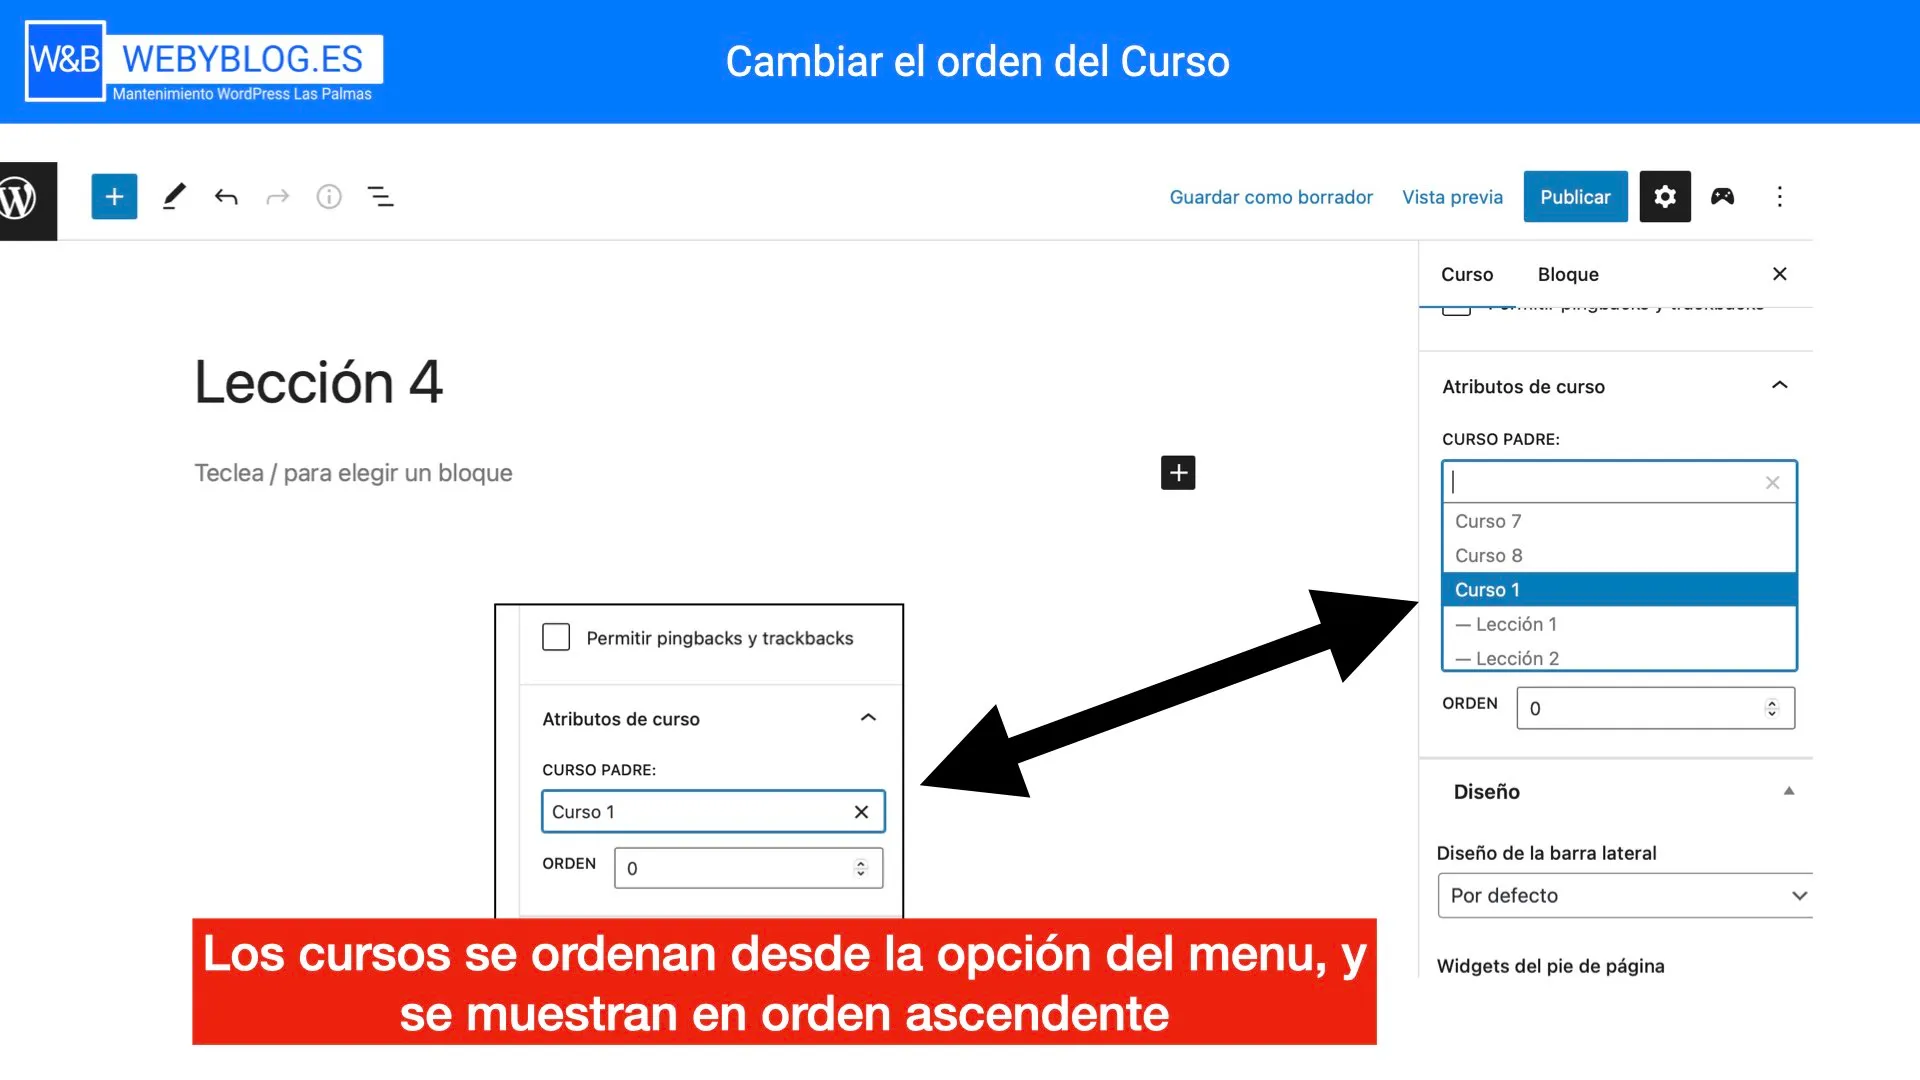
Task: Collapse the Diseño panel triangle
Action: pyautogui.click(x=1789, y=791)
